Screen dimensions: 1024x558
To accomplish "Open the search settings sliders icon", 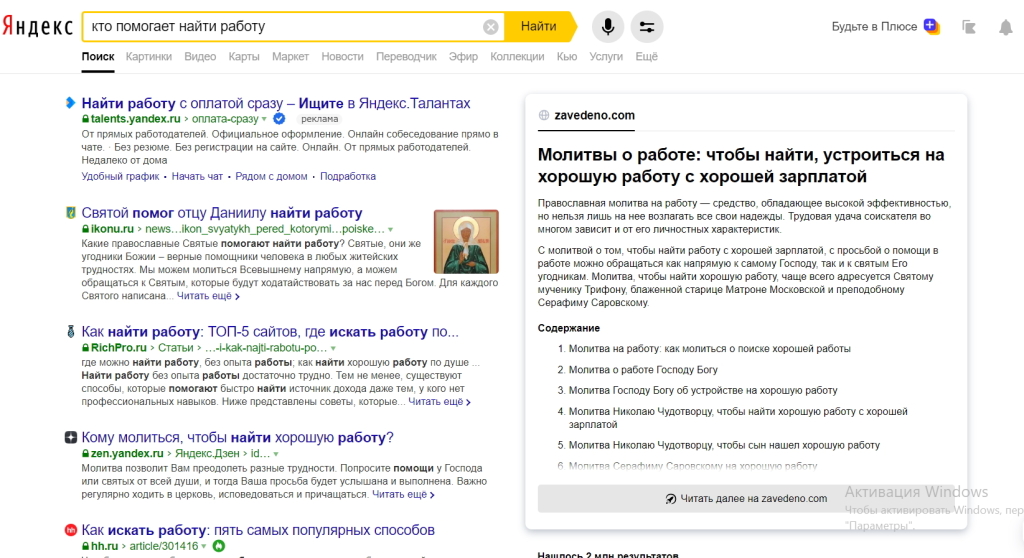I will coord(647,27).
